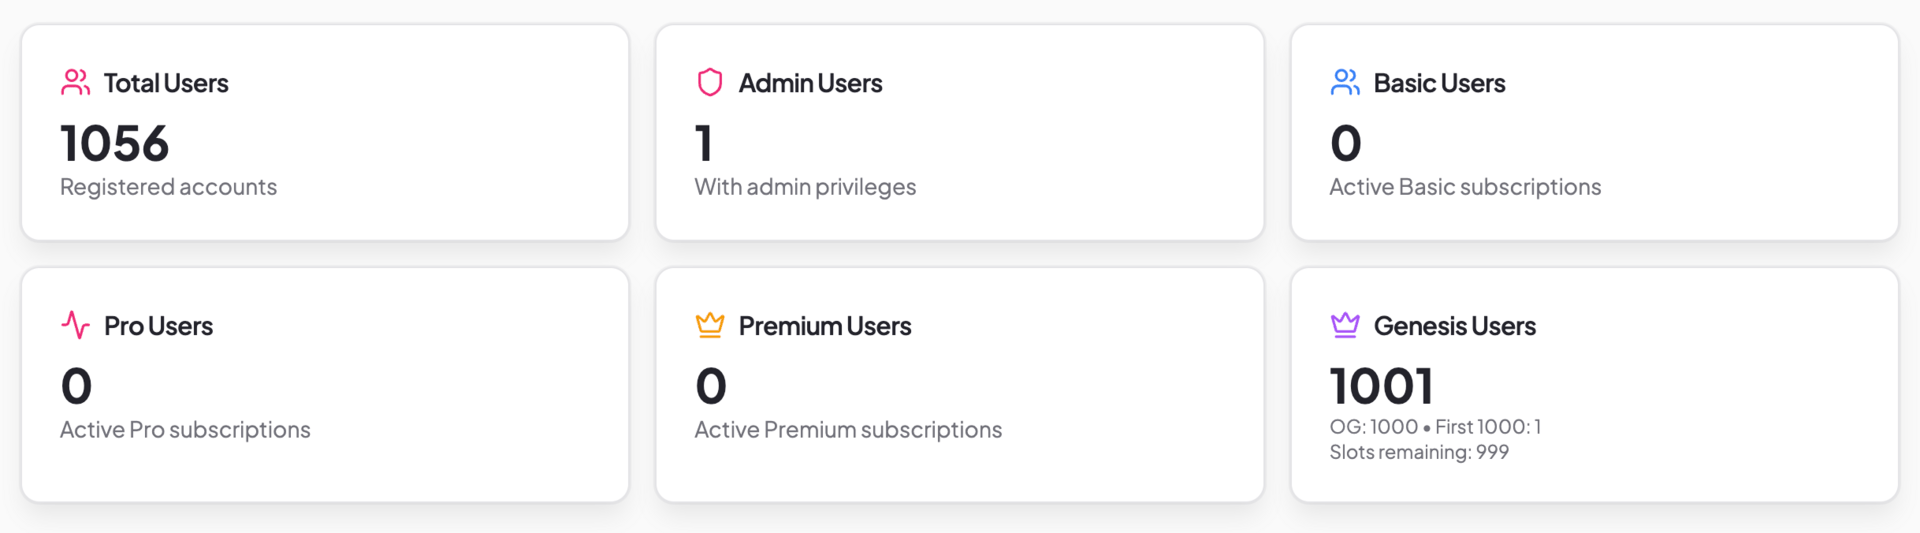Click the pulse activity icon beside Pro Users
Viewport: 1920px width, 533px height.
coord(75,325)
